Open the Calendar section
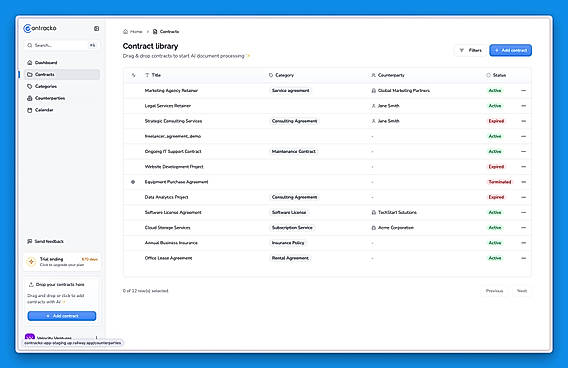 coord(62,110)
